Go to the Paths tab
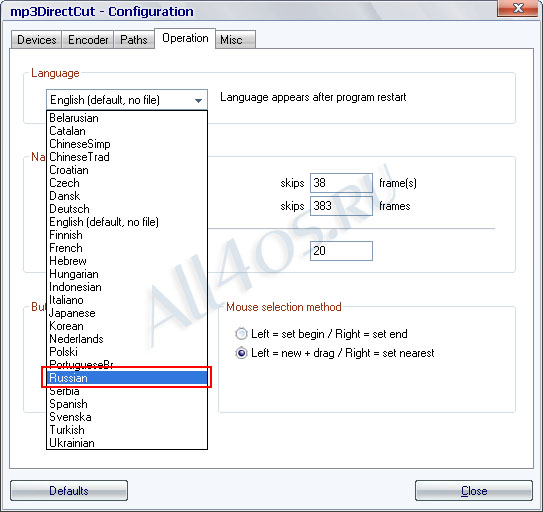The width and height of the screenshot is (543, 512). pyautogui.click(x=134, y=39)
